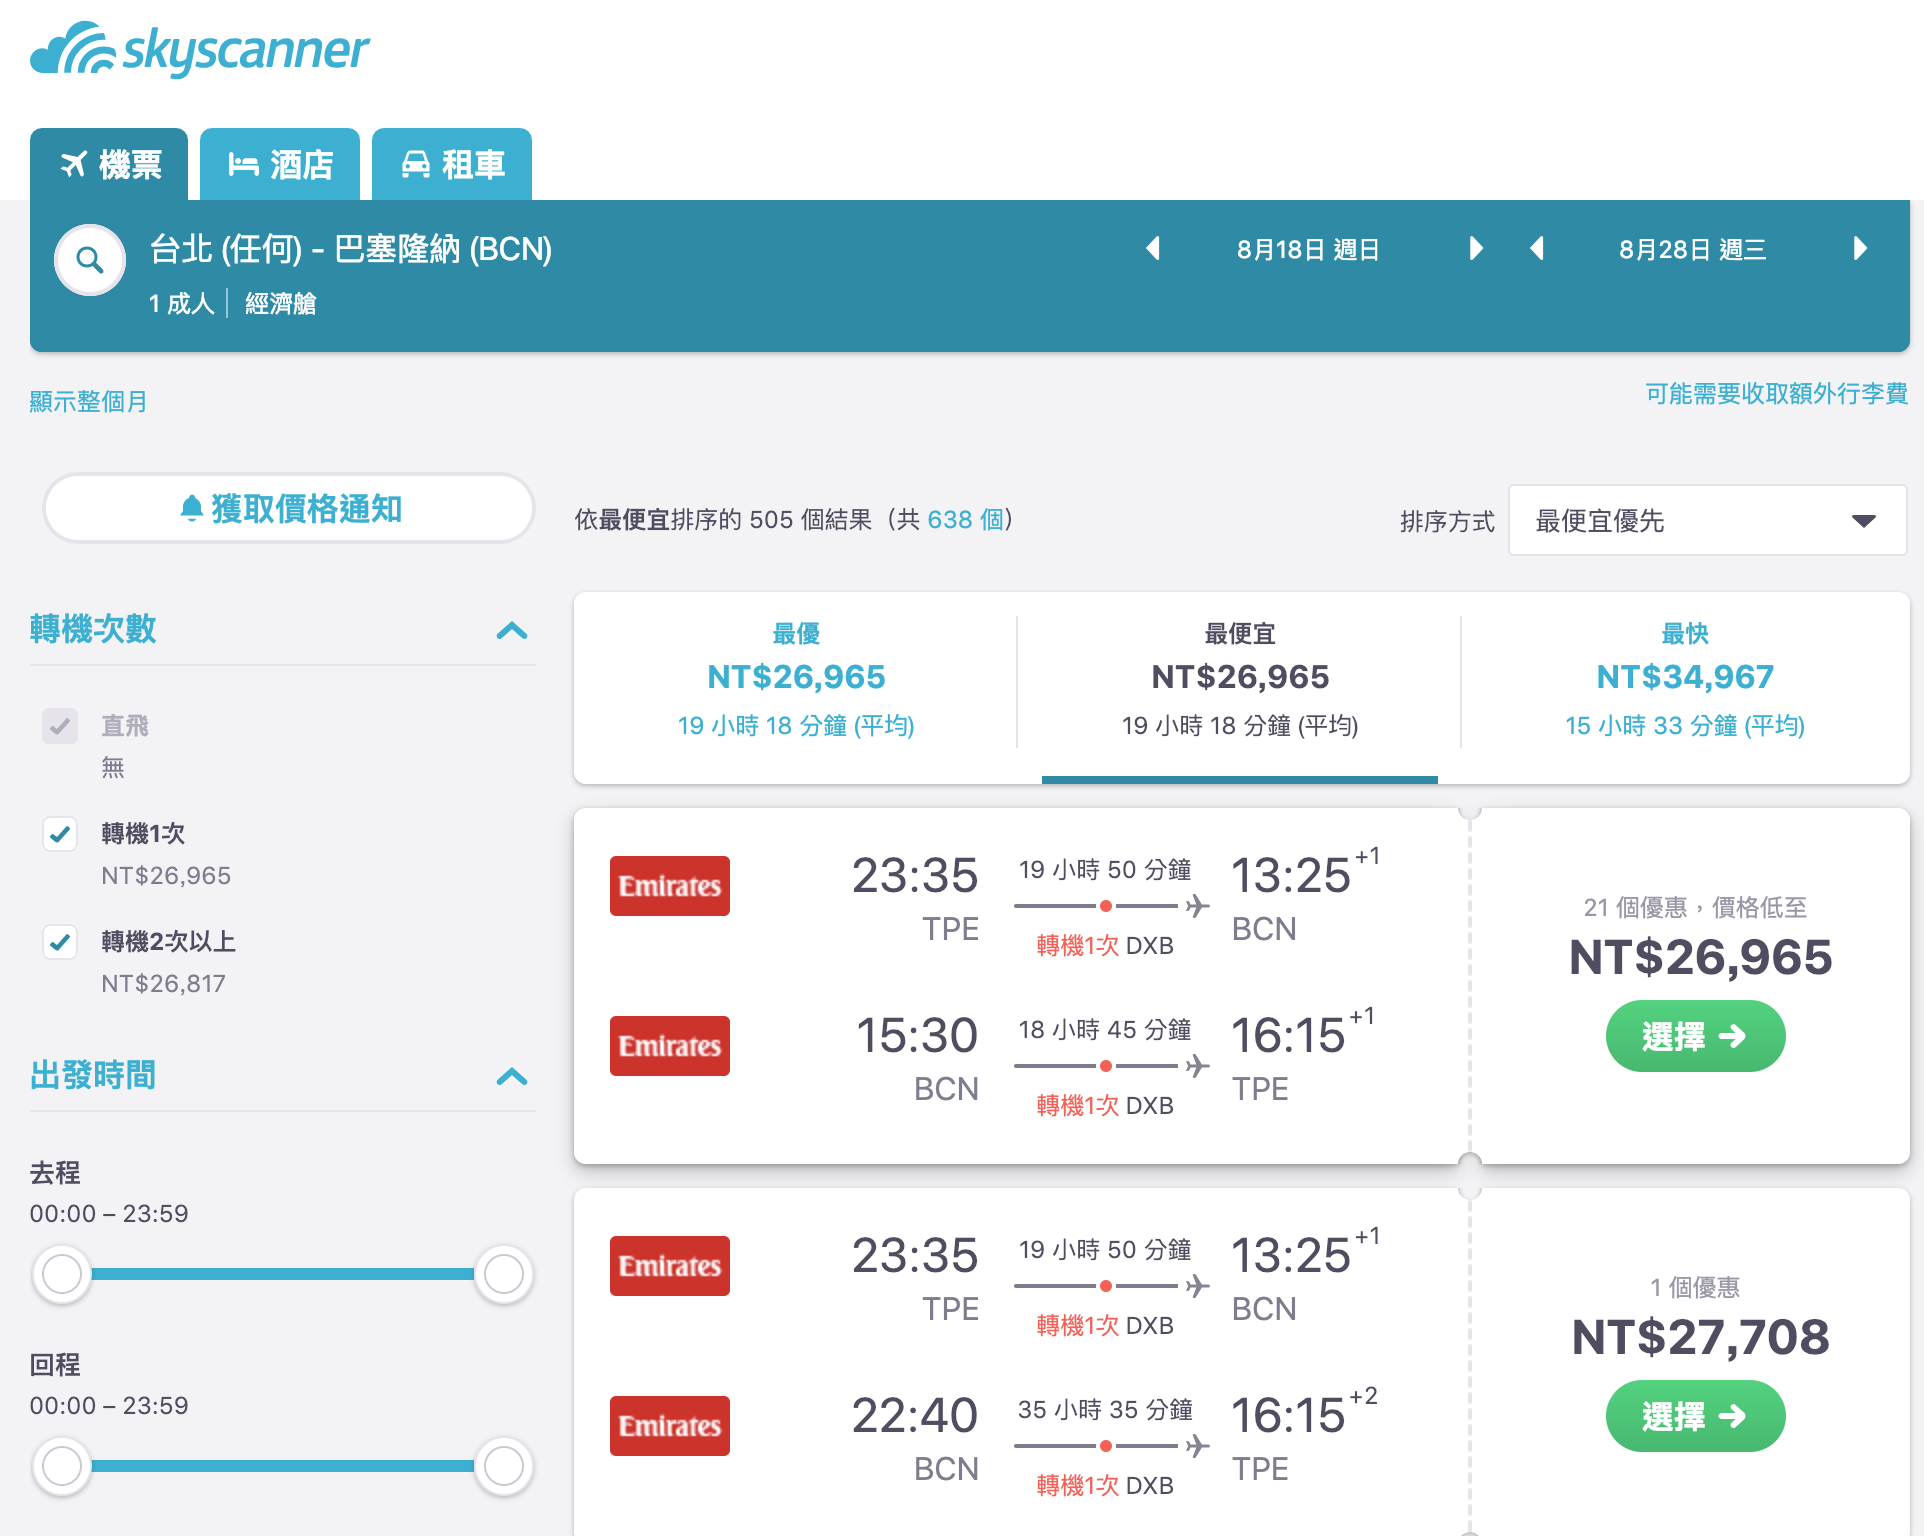Click the 去程 slider left handle
Viewport: 1924px width, 1536px height.
62,1274
